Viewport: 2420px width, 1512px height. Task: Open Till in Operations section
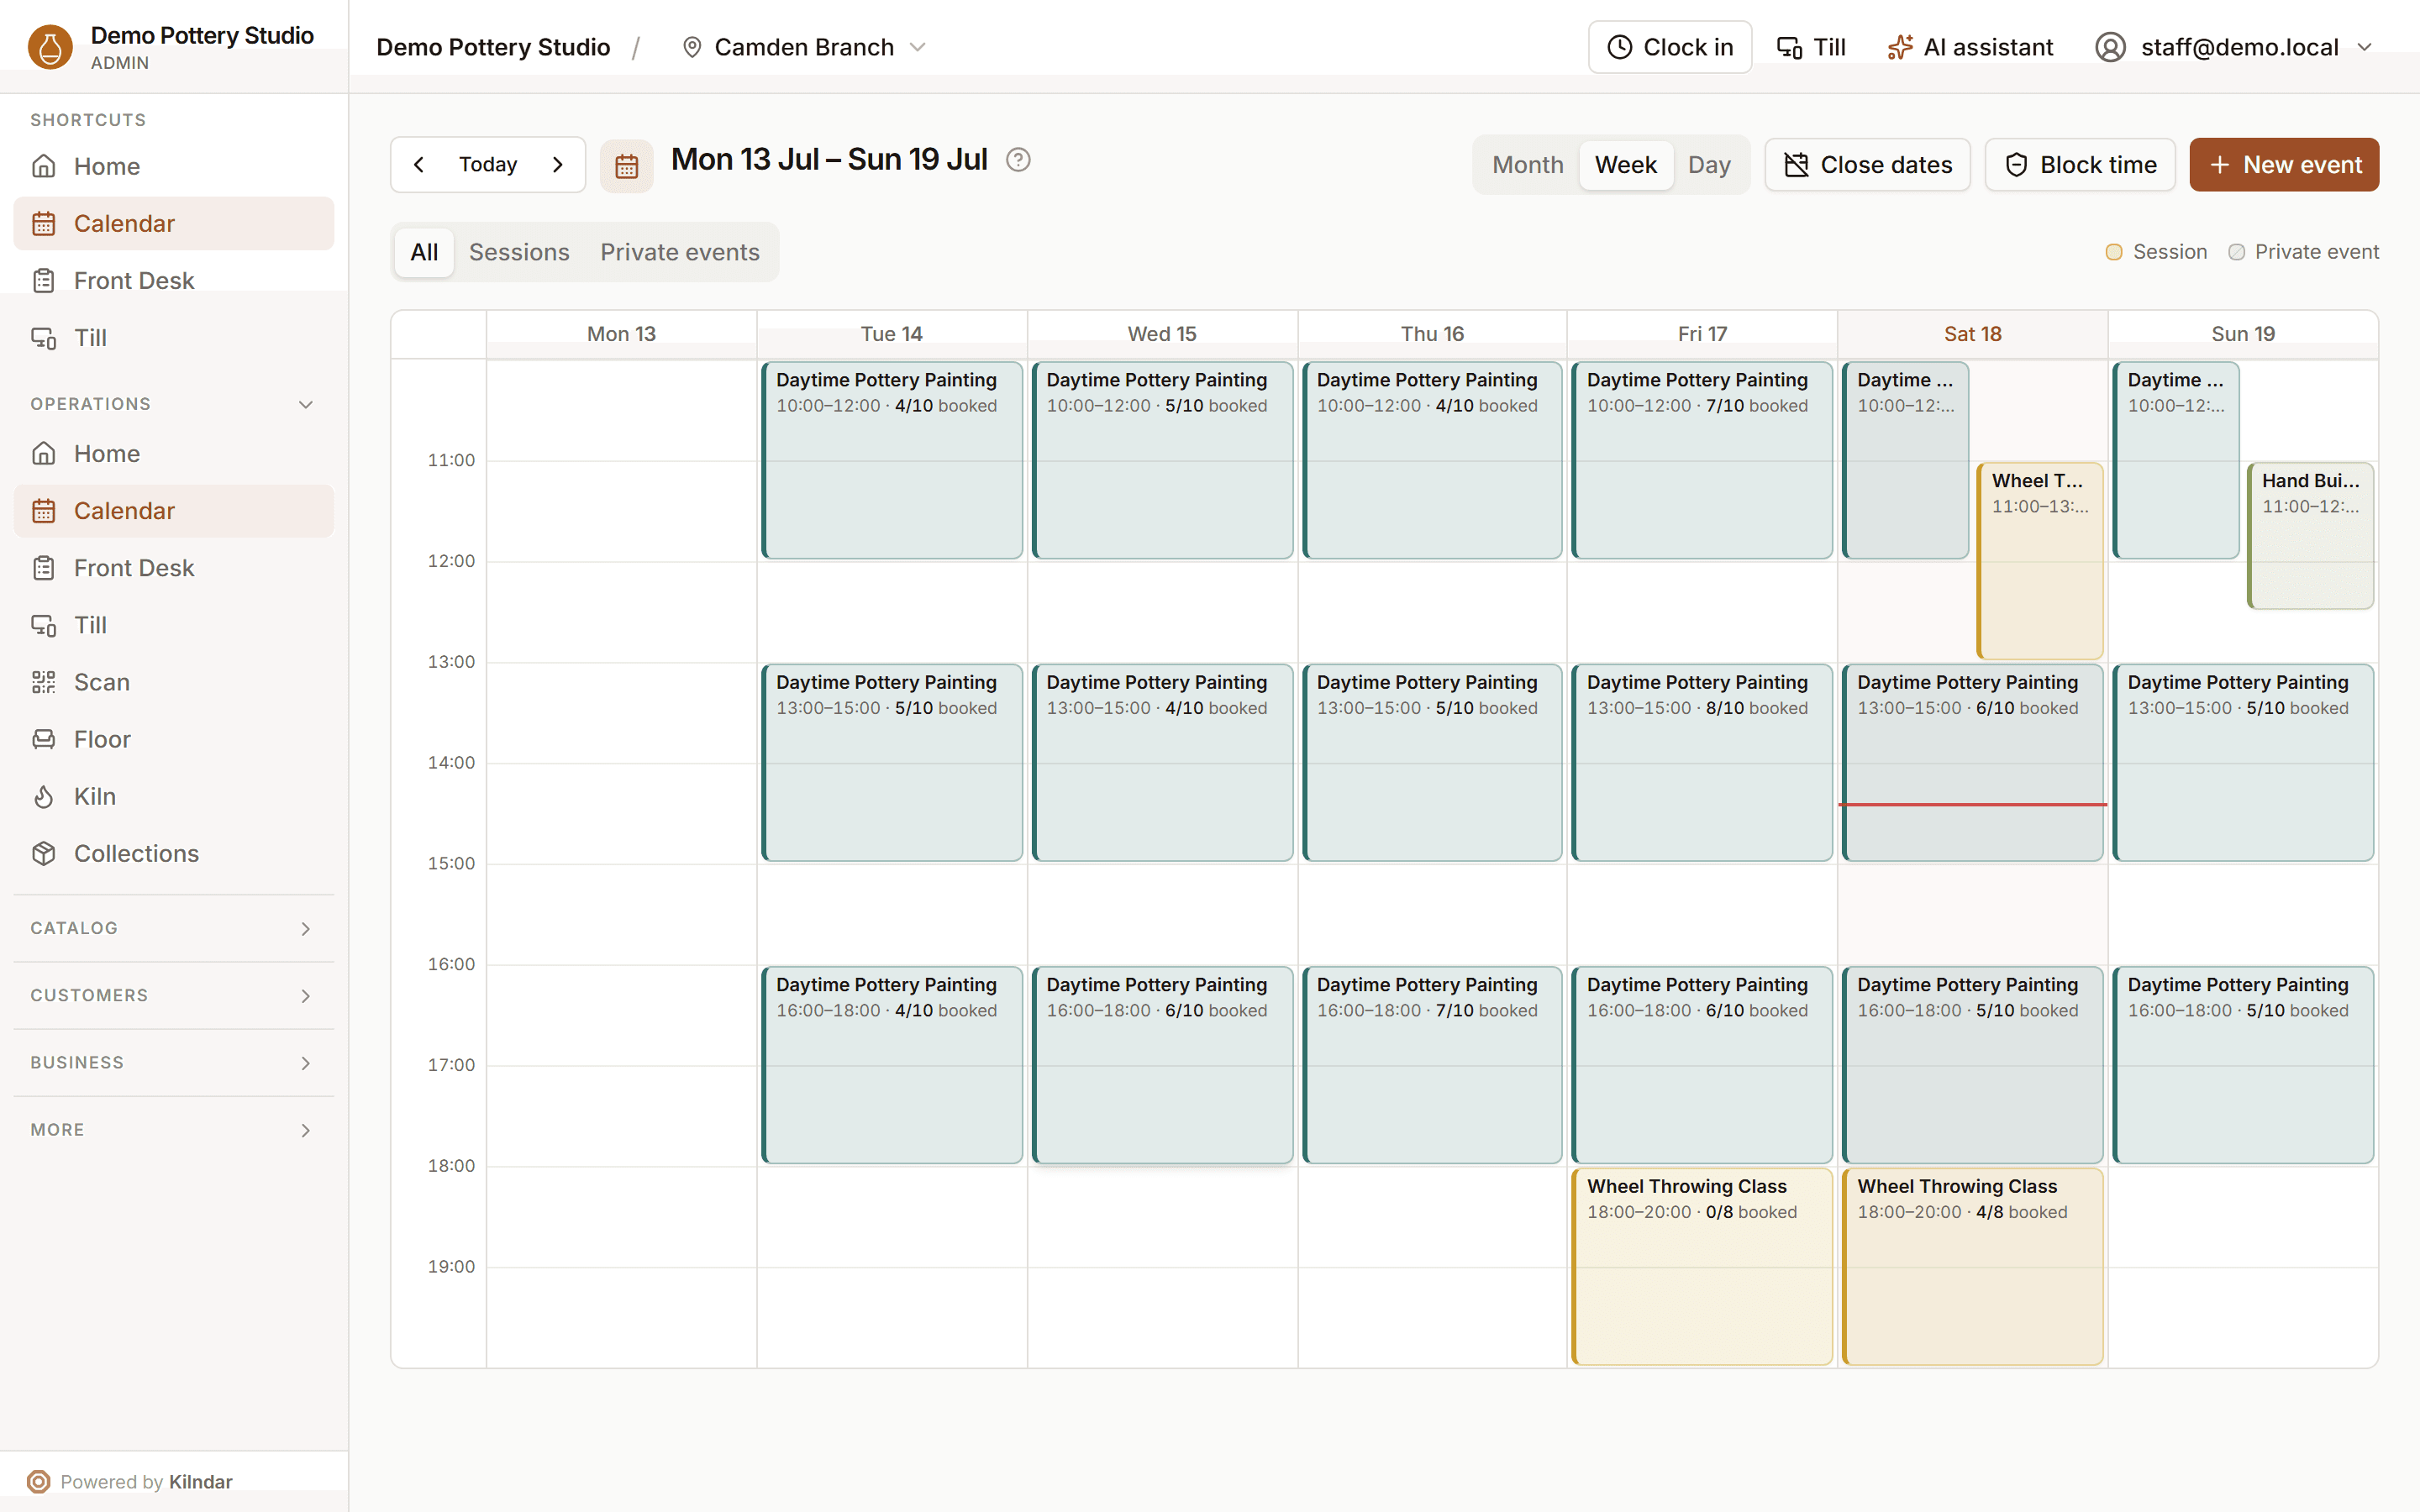(x=174, y=625)
